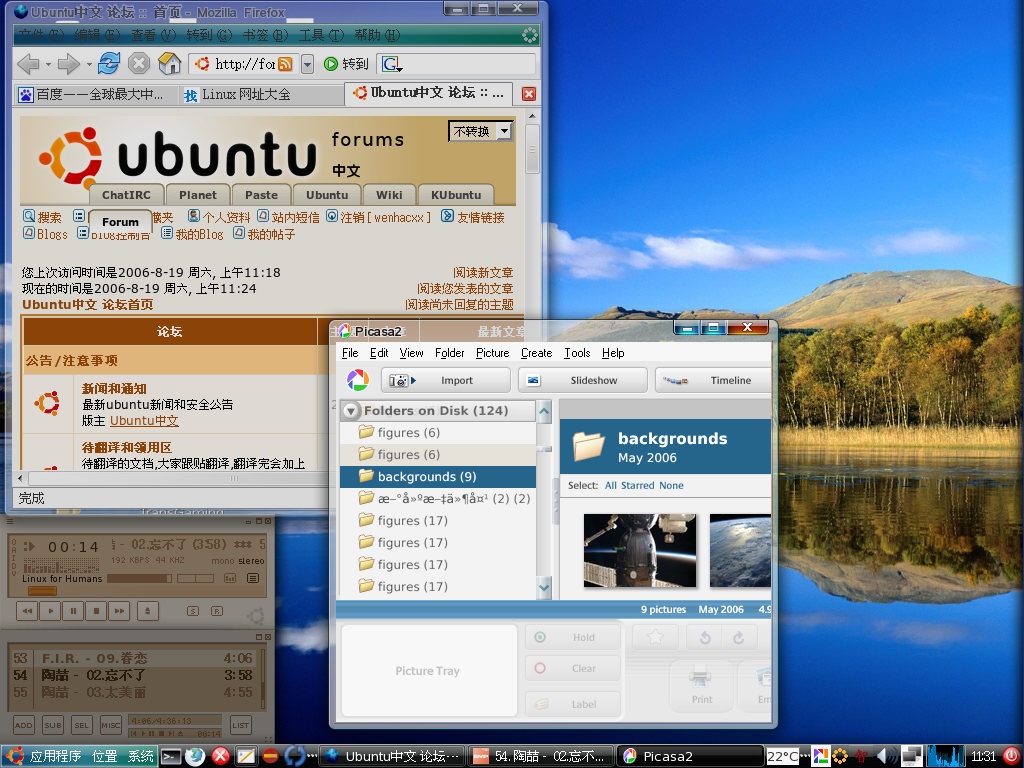Screen dimensions: 1024x768
Task: Start the Slideshow in Picasa2
Action: pos(583,380)
